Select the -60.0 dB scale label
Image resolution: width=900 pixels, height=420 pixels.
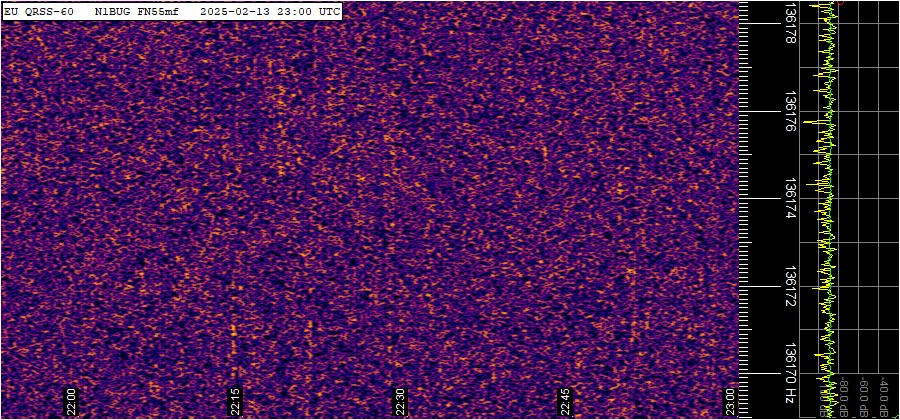864,397
